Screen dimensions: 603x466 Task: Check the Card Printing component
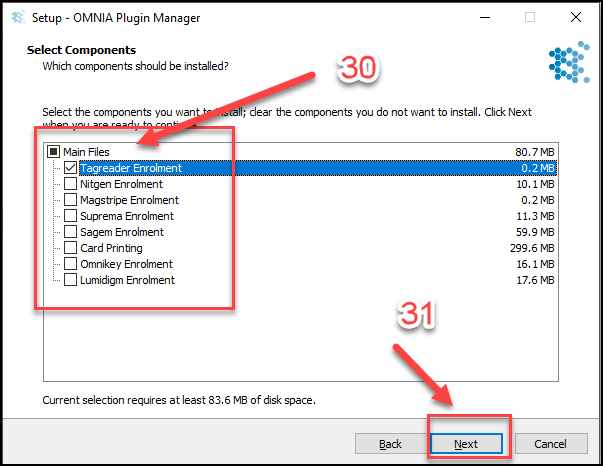(x=70, y=248)
